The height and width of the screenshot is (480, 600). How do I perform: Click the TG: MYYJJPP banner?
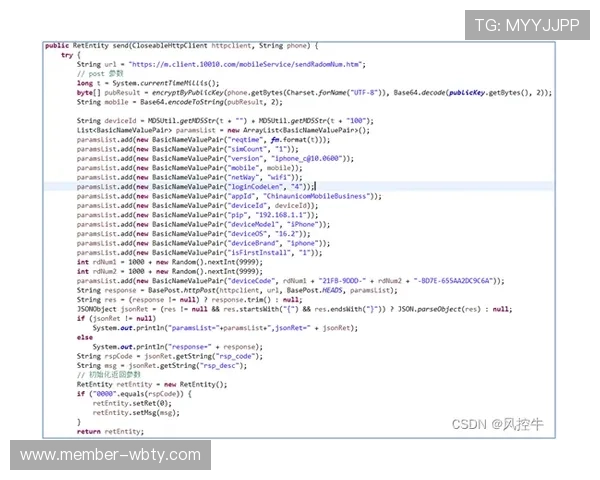[x=525, y=25]
